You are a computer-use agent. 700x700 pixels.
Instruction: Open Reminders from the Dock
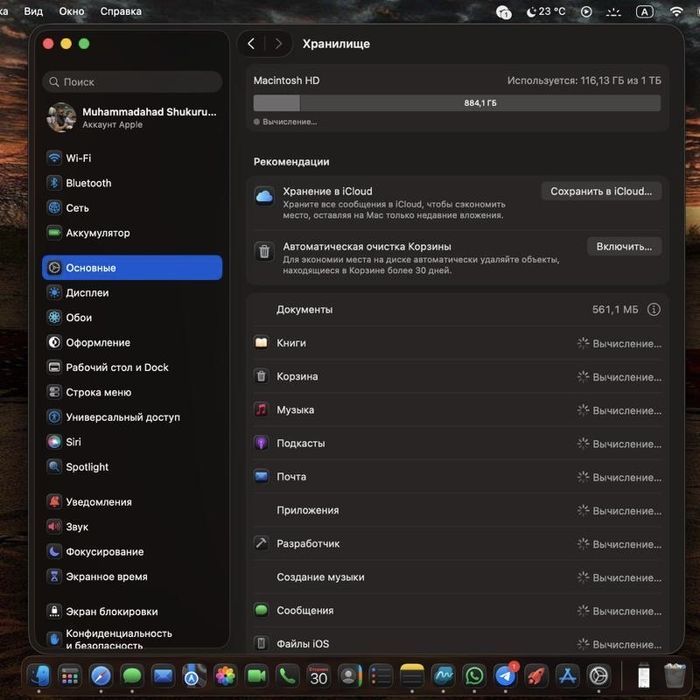click(381, 676)
